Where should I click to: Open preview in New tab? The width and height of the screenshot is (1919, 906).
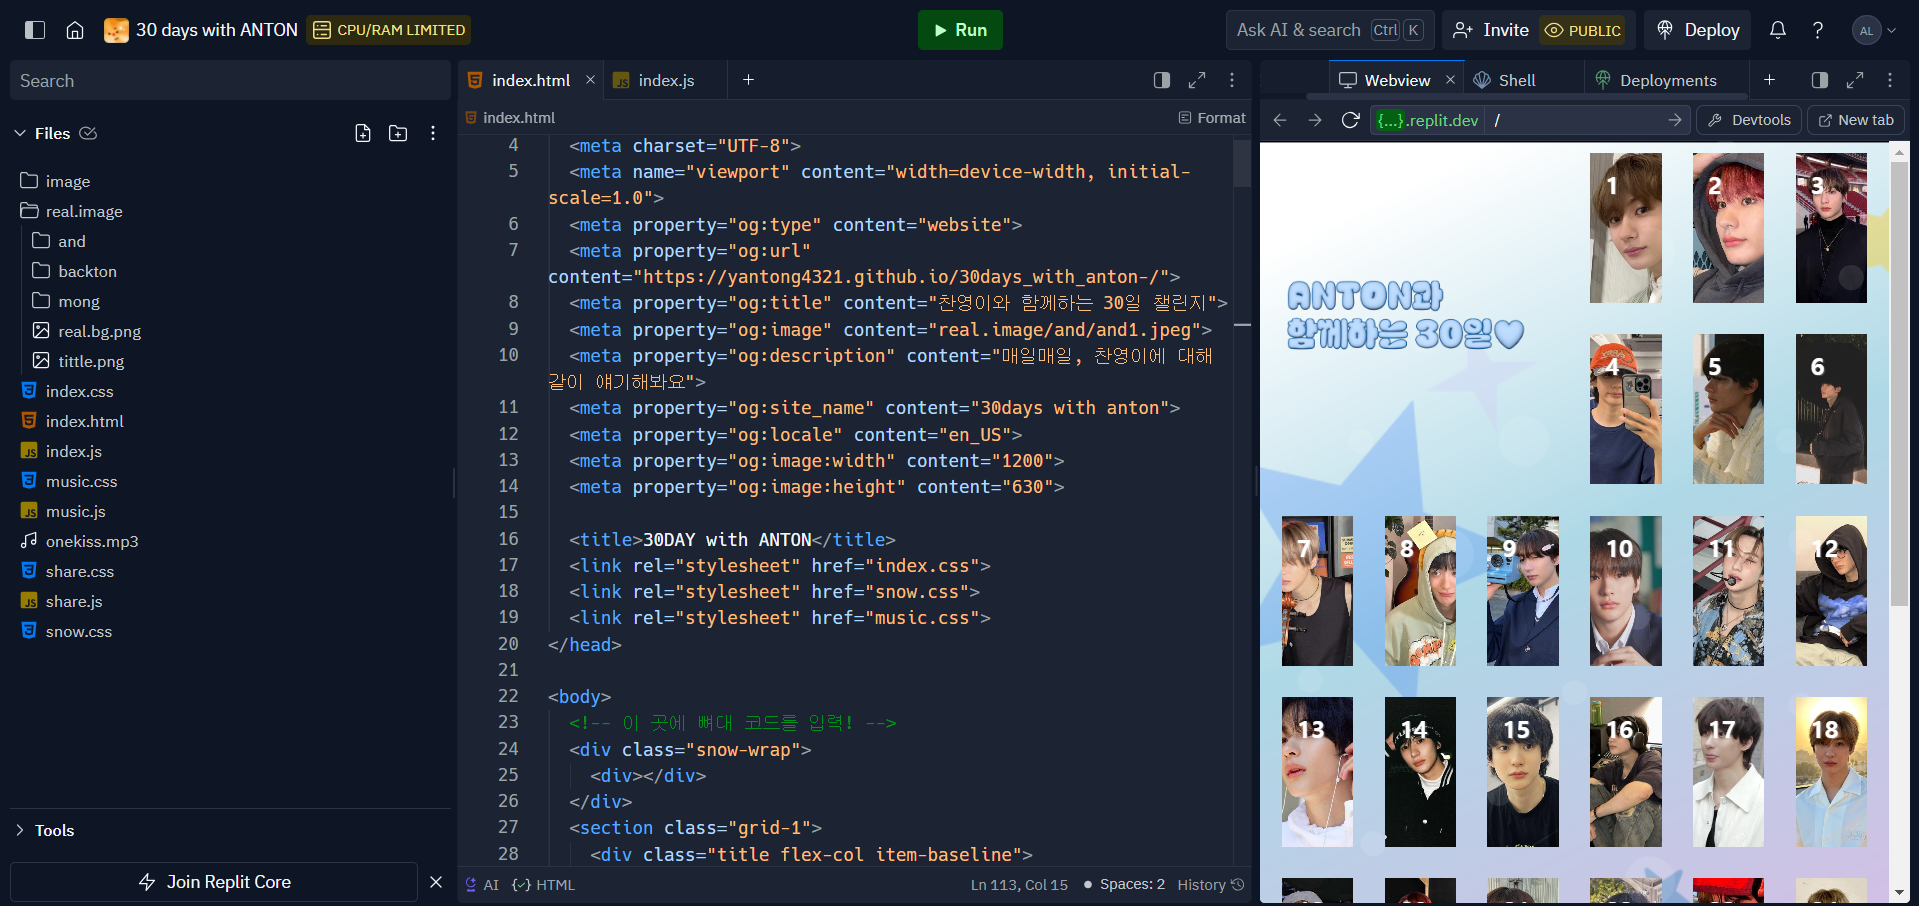click(1856, 120)
